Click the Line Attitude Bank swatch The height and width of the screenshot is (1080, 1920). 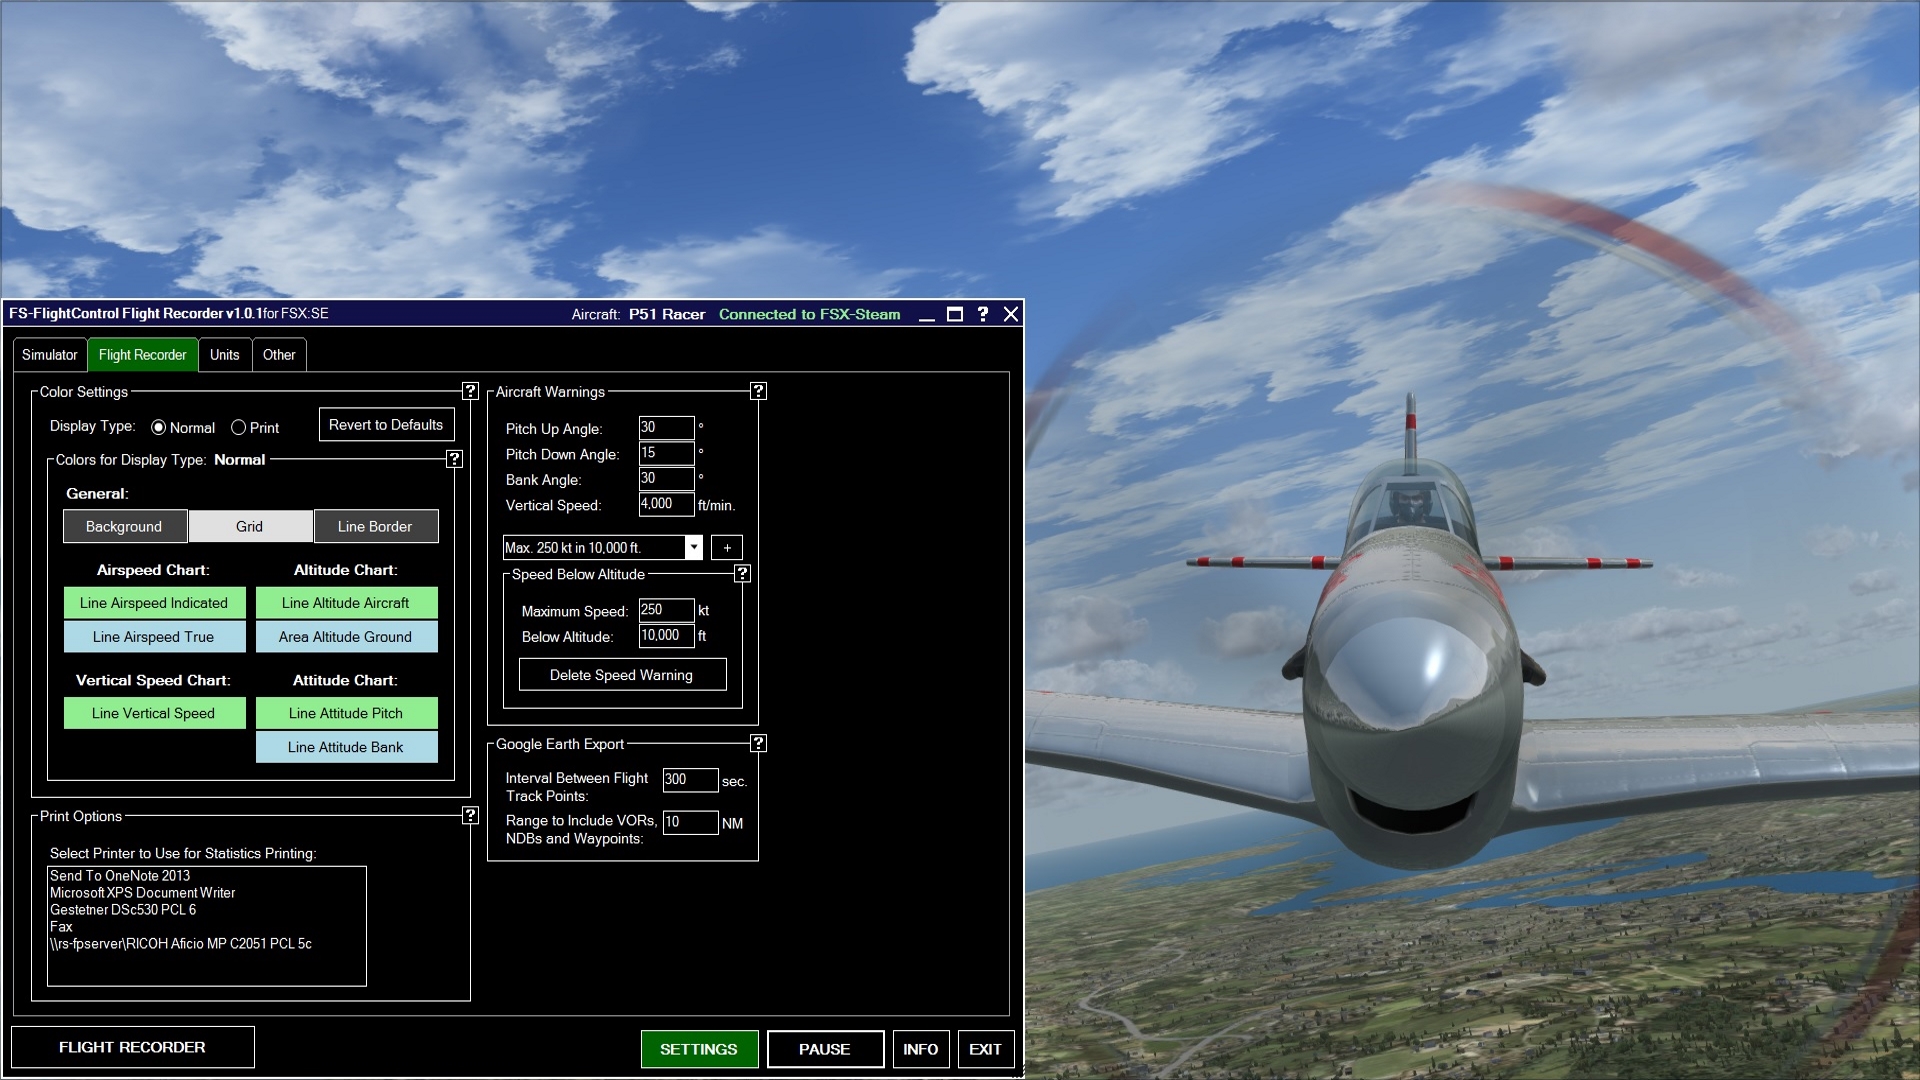tap(345, 748)
